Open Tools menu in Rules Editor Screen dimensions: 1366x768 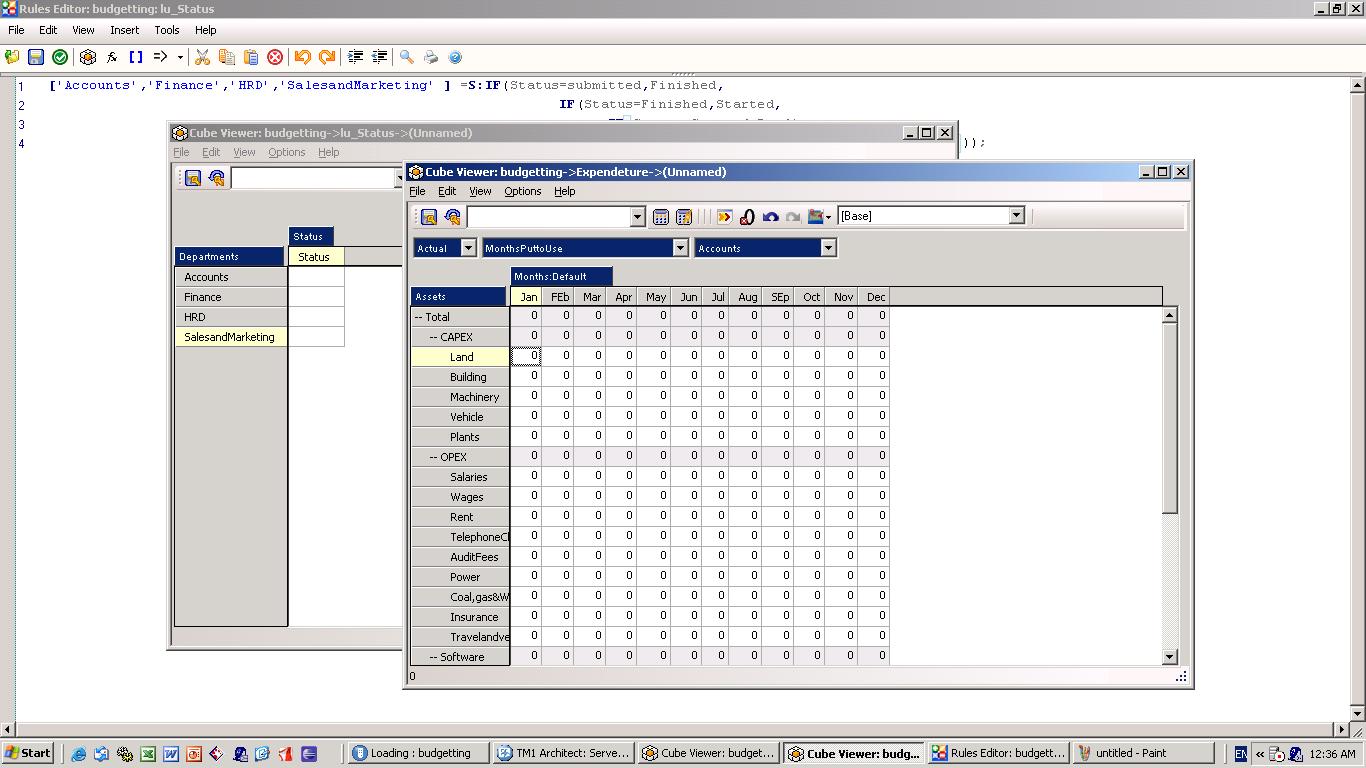click(x=167, y=30)
